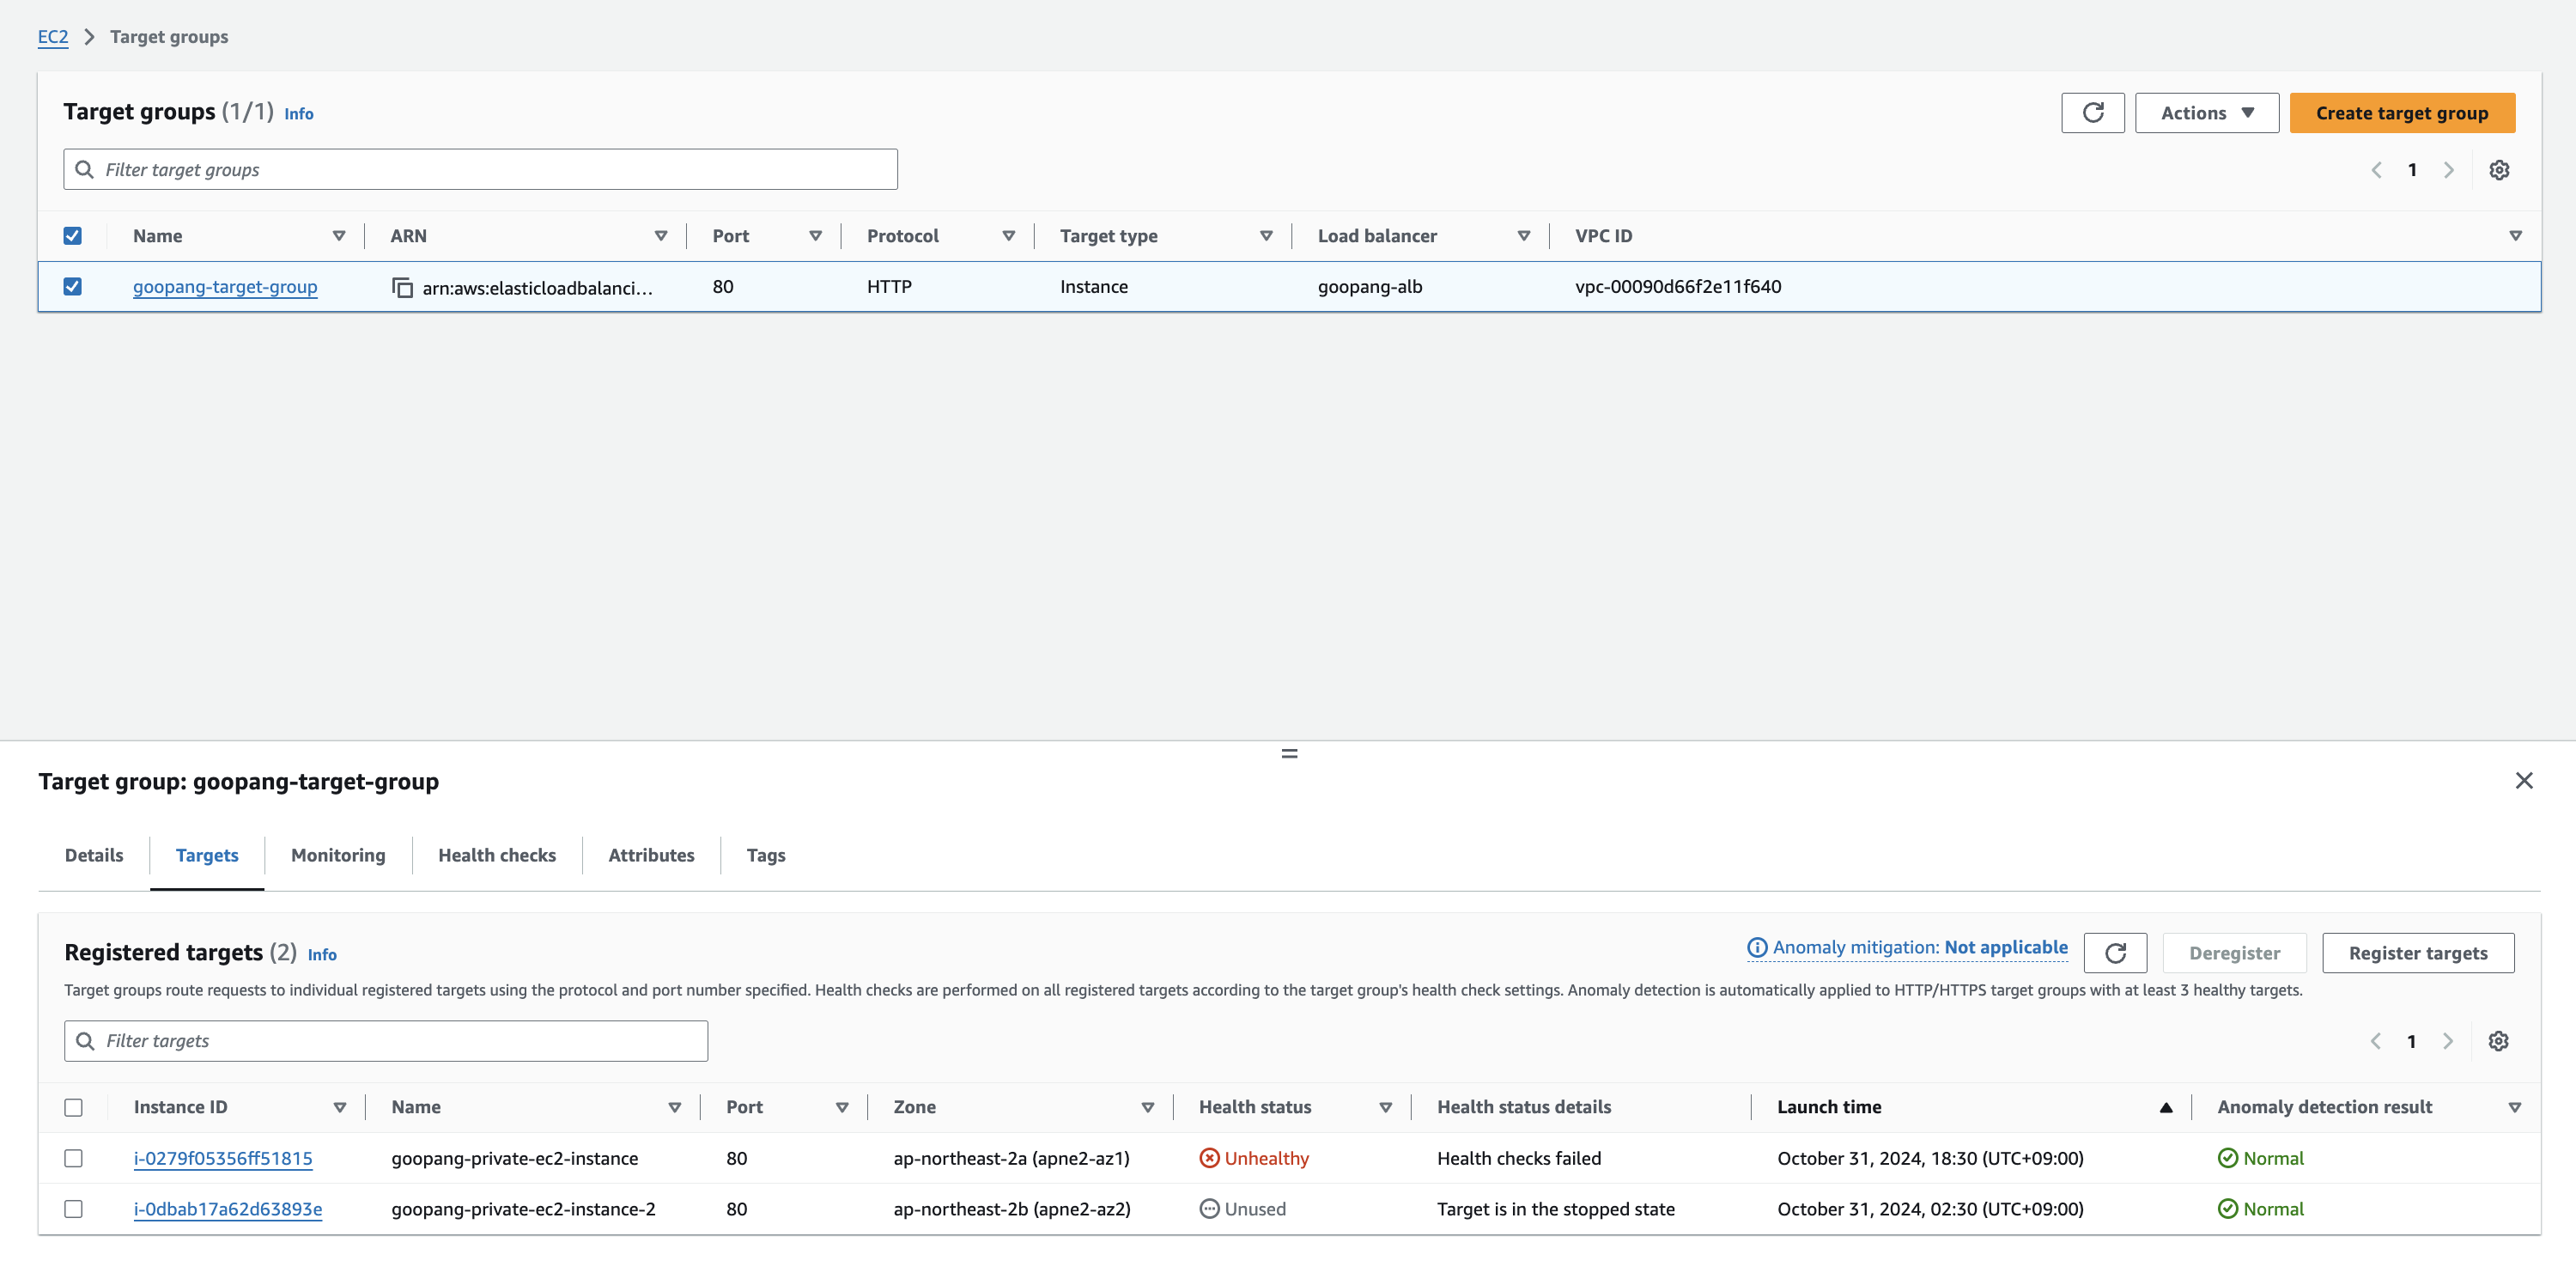
Task: Sort target groups by Name column arrow
Action: coord(339,236)
